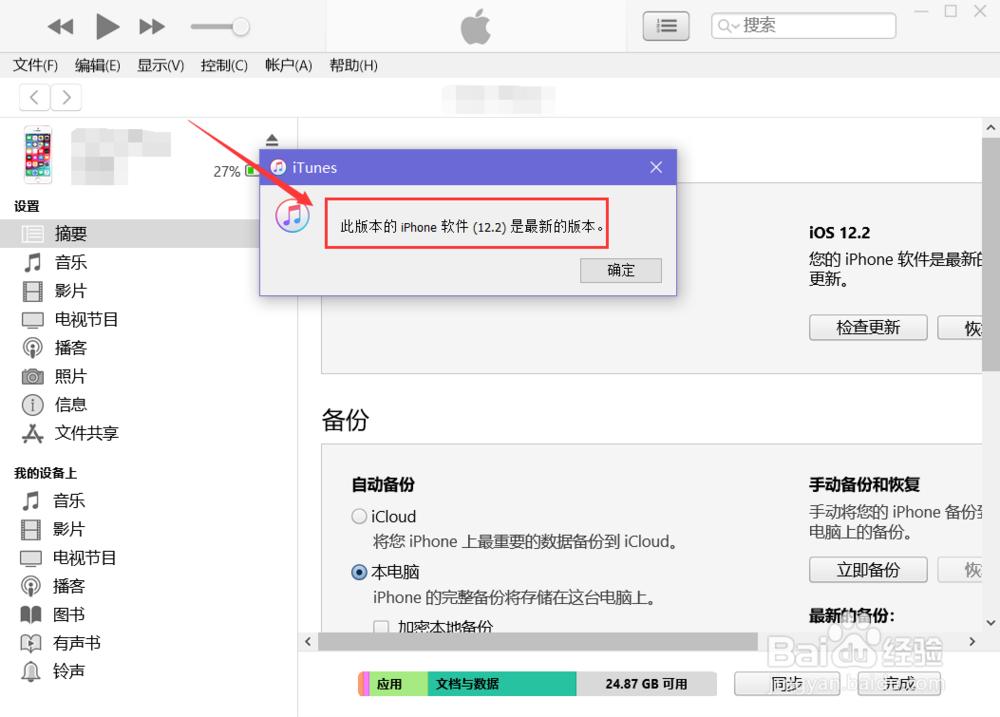This screenshot has height=717, width=1000.
Task: Click the fast forward next track button
Action: (x=152, y=27)
